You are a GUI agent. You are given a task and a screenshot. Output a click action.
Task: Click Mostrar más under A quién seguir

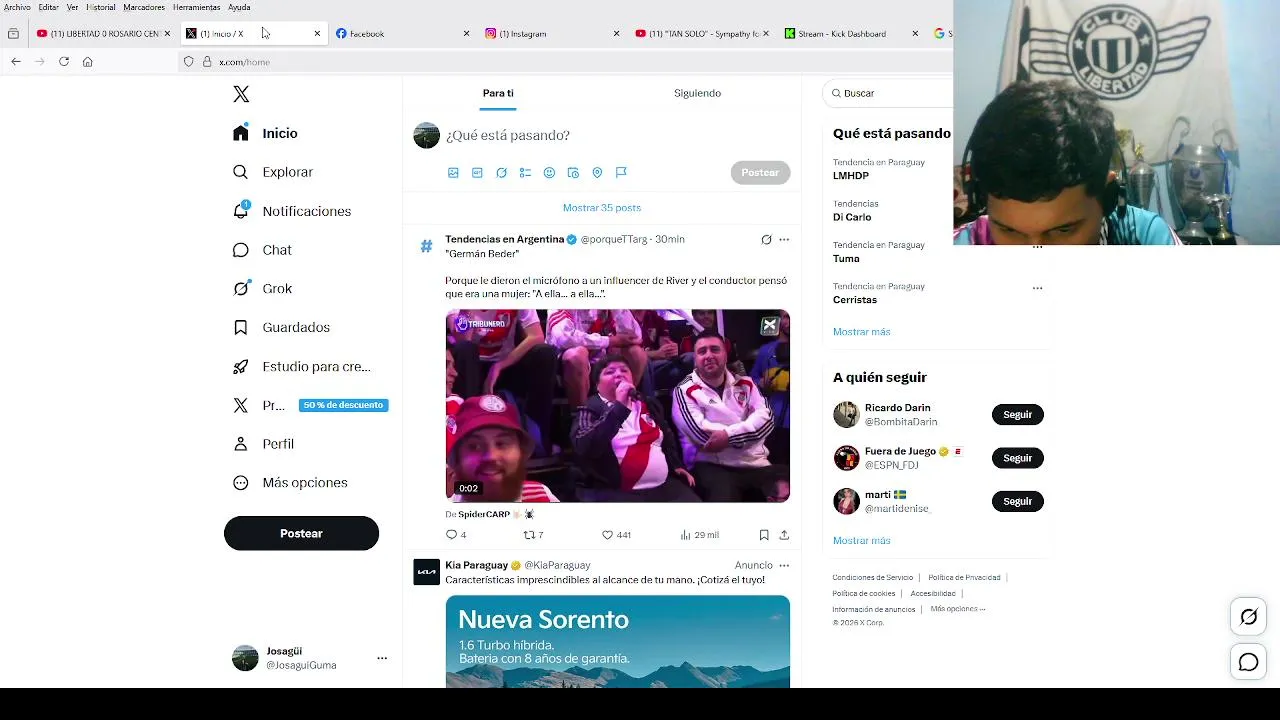coord(861,541)
